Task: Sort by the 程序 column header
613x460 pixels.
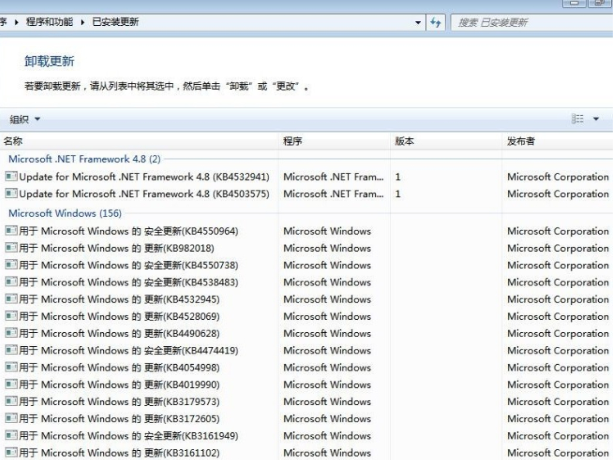Action: [334, 141]
